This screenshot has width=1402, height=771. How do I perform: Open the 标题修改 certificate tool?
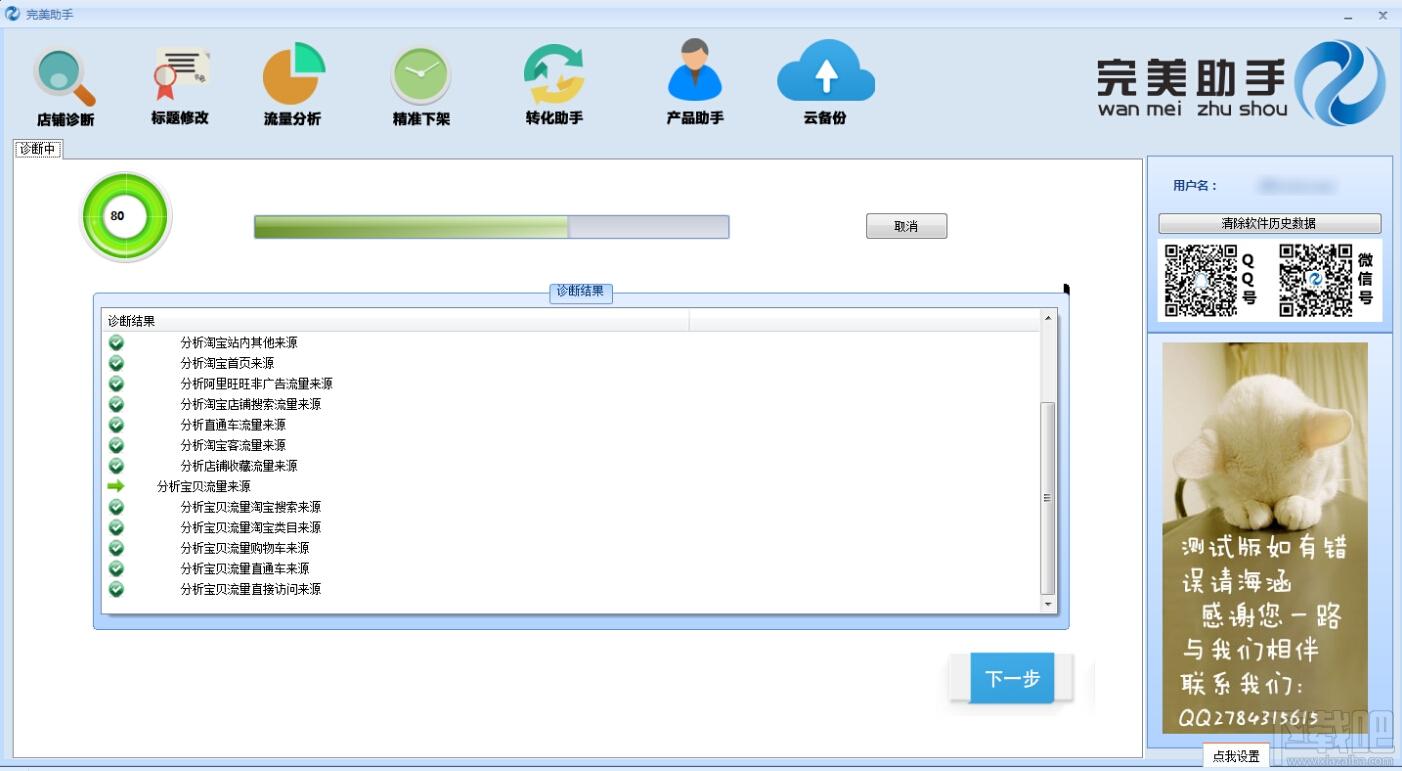coord(180,86)
